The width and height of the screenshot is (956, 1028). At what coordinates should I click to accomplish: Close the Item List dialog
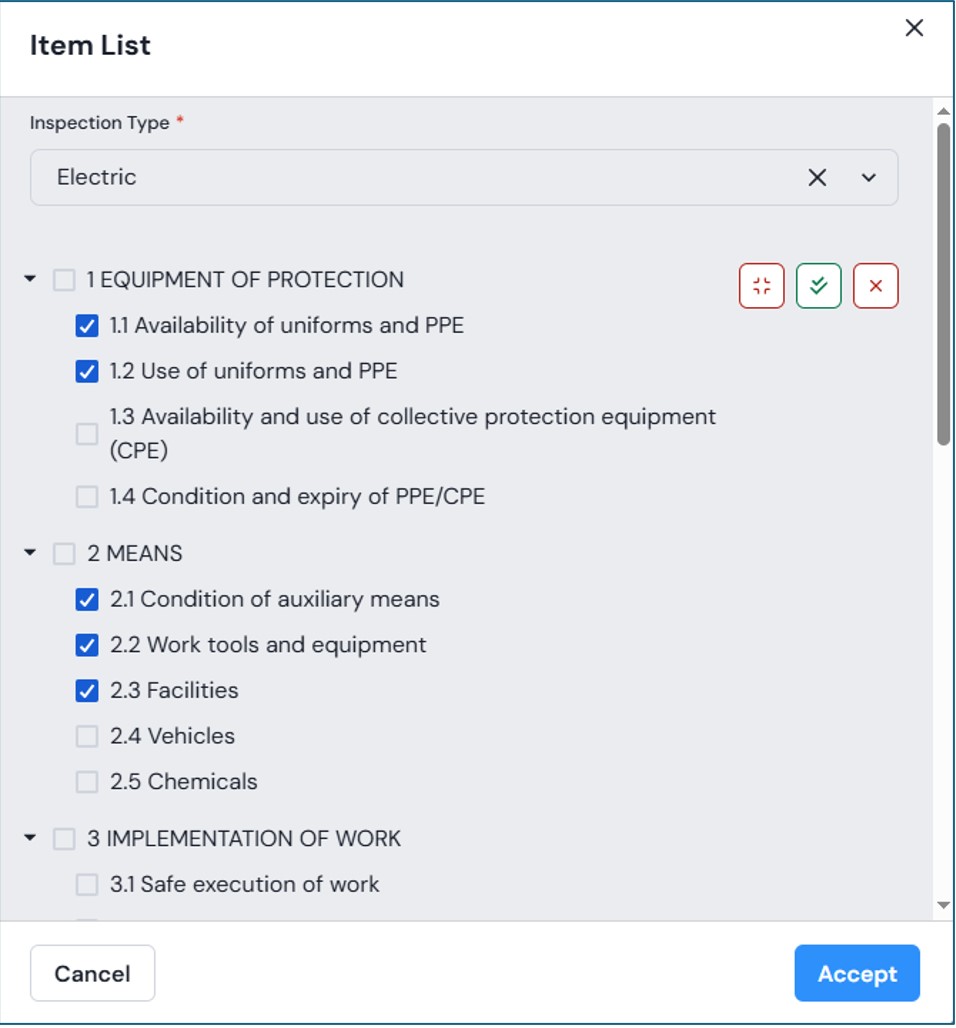tap(914, 29)
